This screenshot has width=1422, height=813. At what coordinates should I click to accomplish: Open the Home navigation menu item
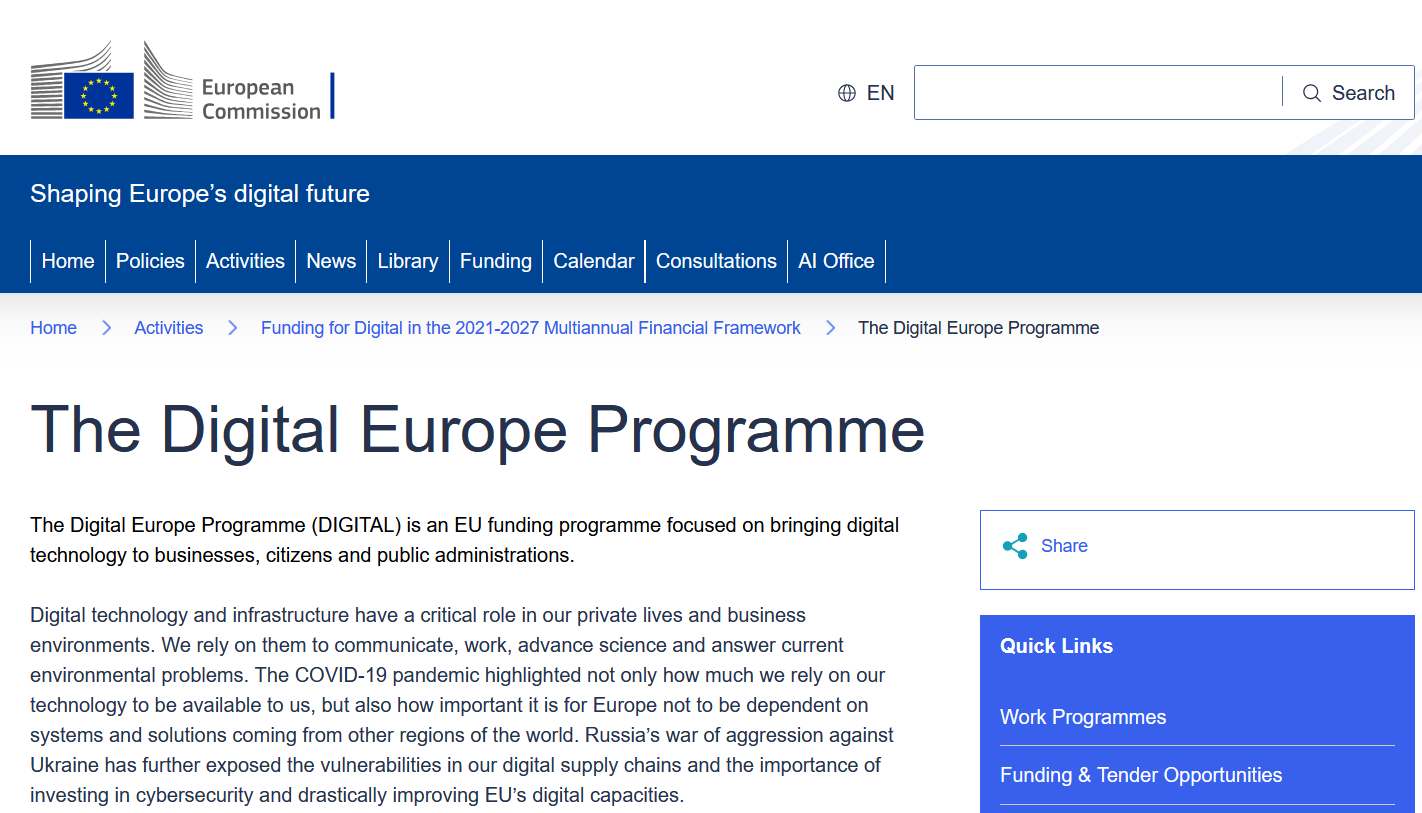point(68,261)
